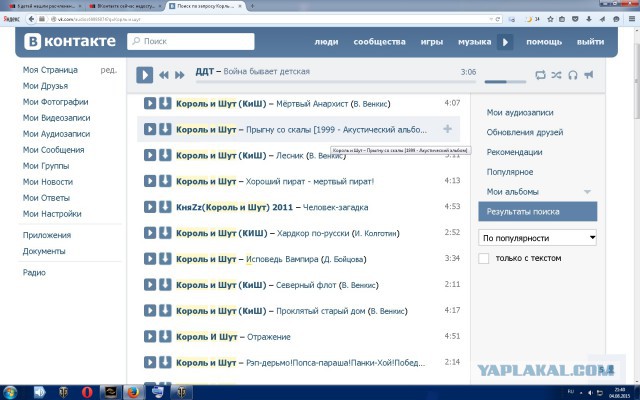Skip to next track with forward icon
The height and width of the screenshot is (400, 640).
(x=180, y=75)
